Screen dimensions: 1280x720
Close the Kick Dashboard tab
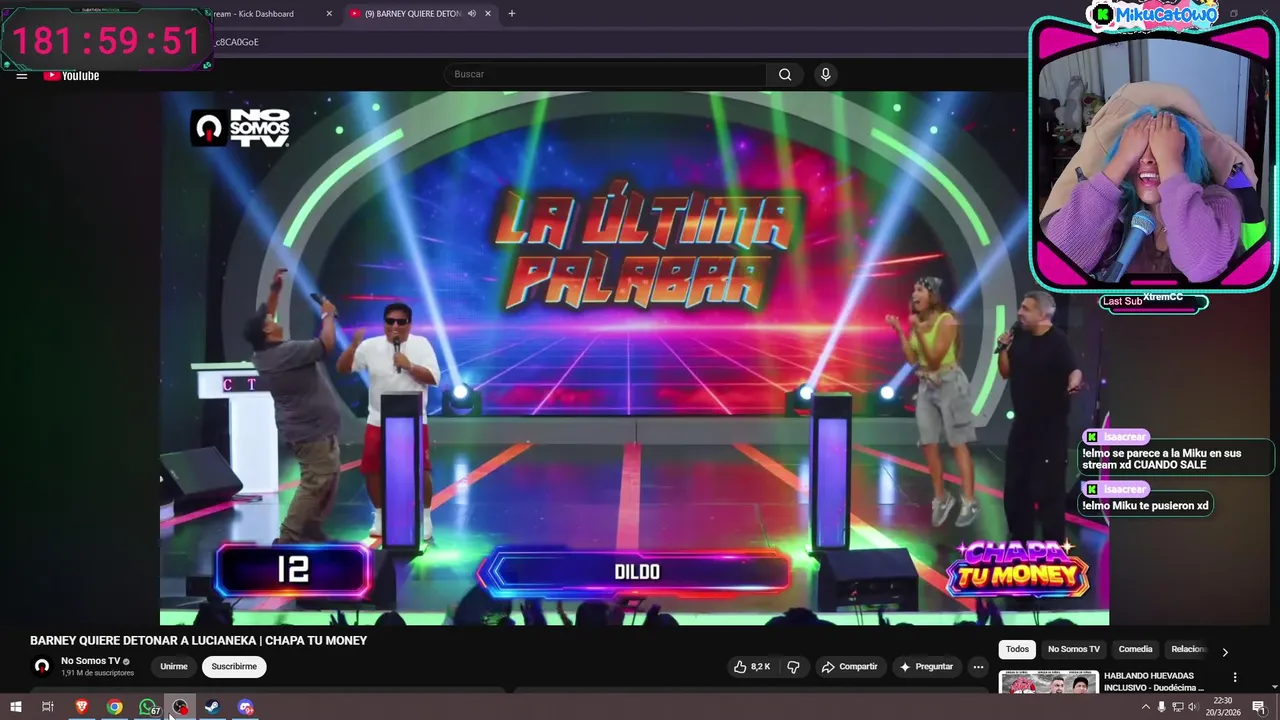[x=329, y=14]
